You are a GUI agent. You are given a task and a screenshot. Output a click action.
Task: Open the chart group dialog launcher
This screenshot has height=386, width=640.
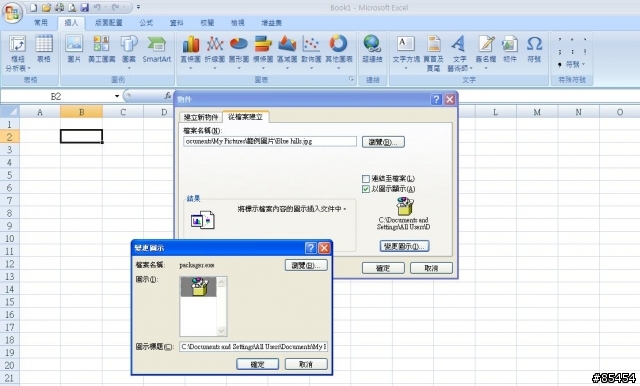(x=351, y=79)
